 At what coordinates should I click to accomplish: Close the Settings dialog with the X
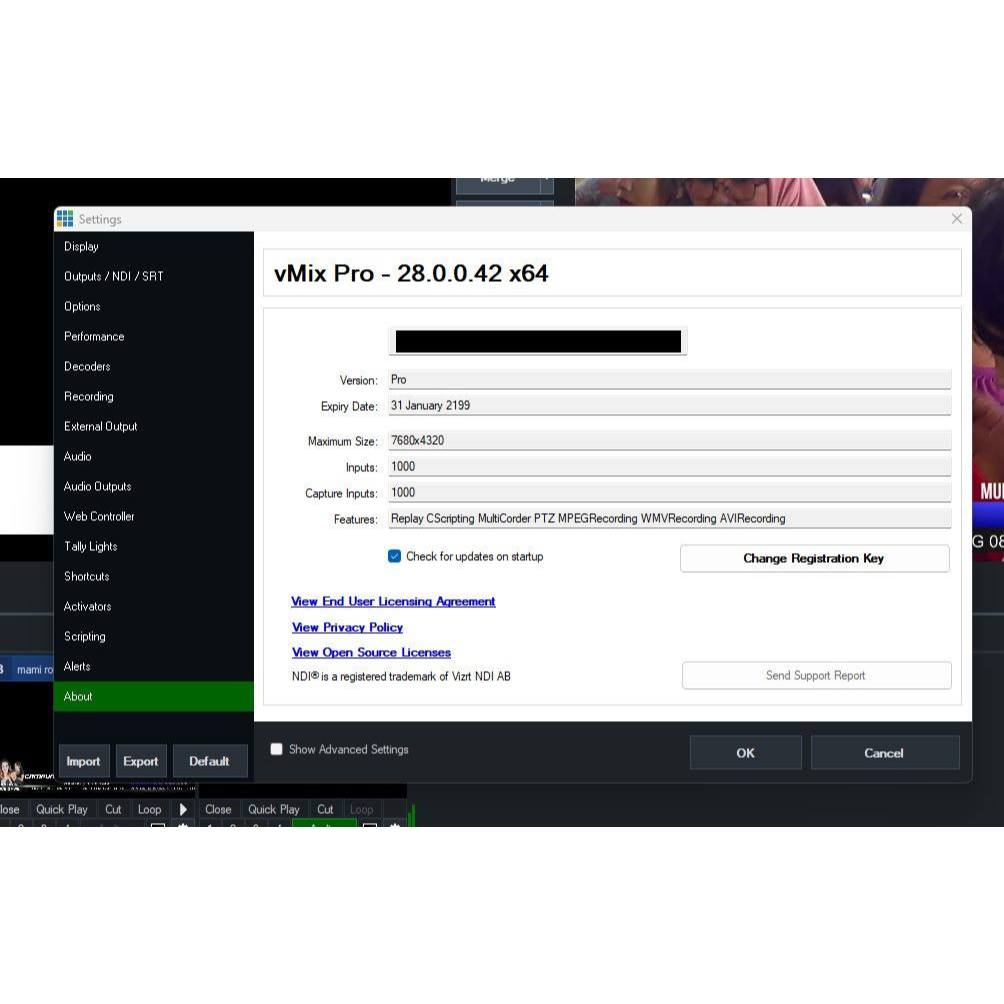click(957, 219)
